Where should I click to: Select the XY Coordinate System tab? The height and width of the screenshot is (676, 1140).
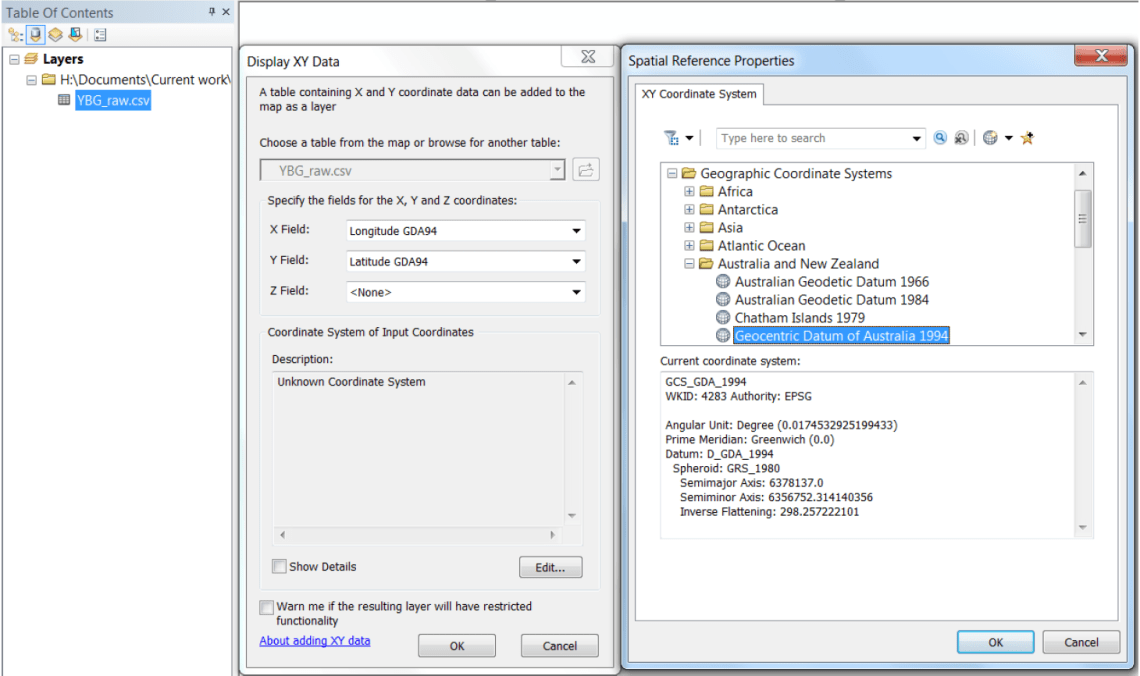pyautogui.click(x=700, y=95)
